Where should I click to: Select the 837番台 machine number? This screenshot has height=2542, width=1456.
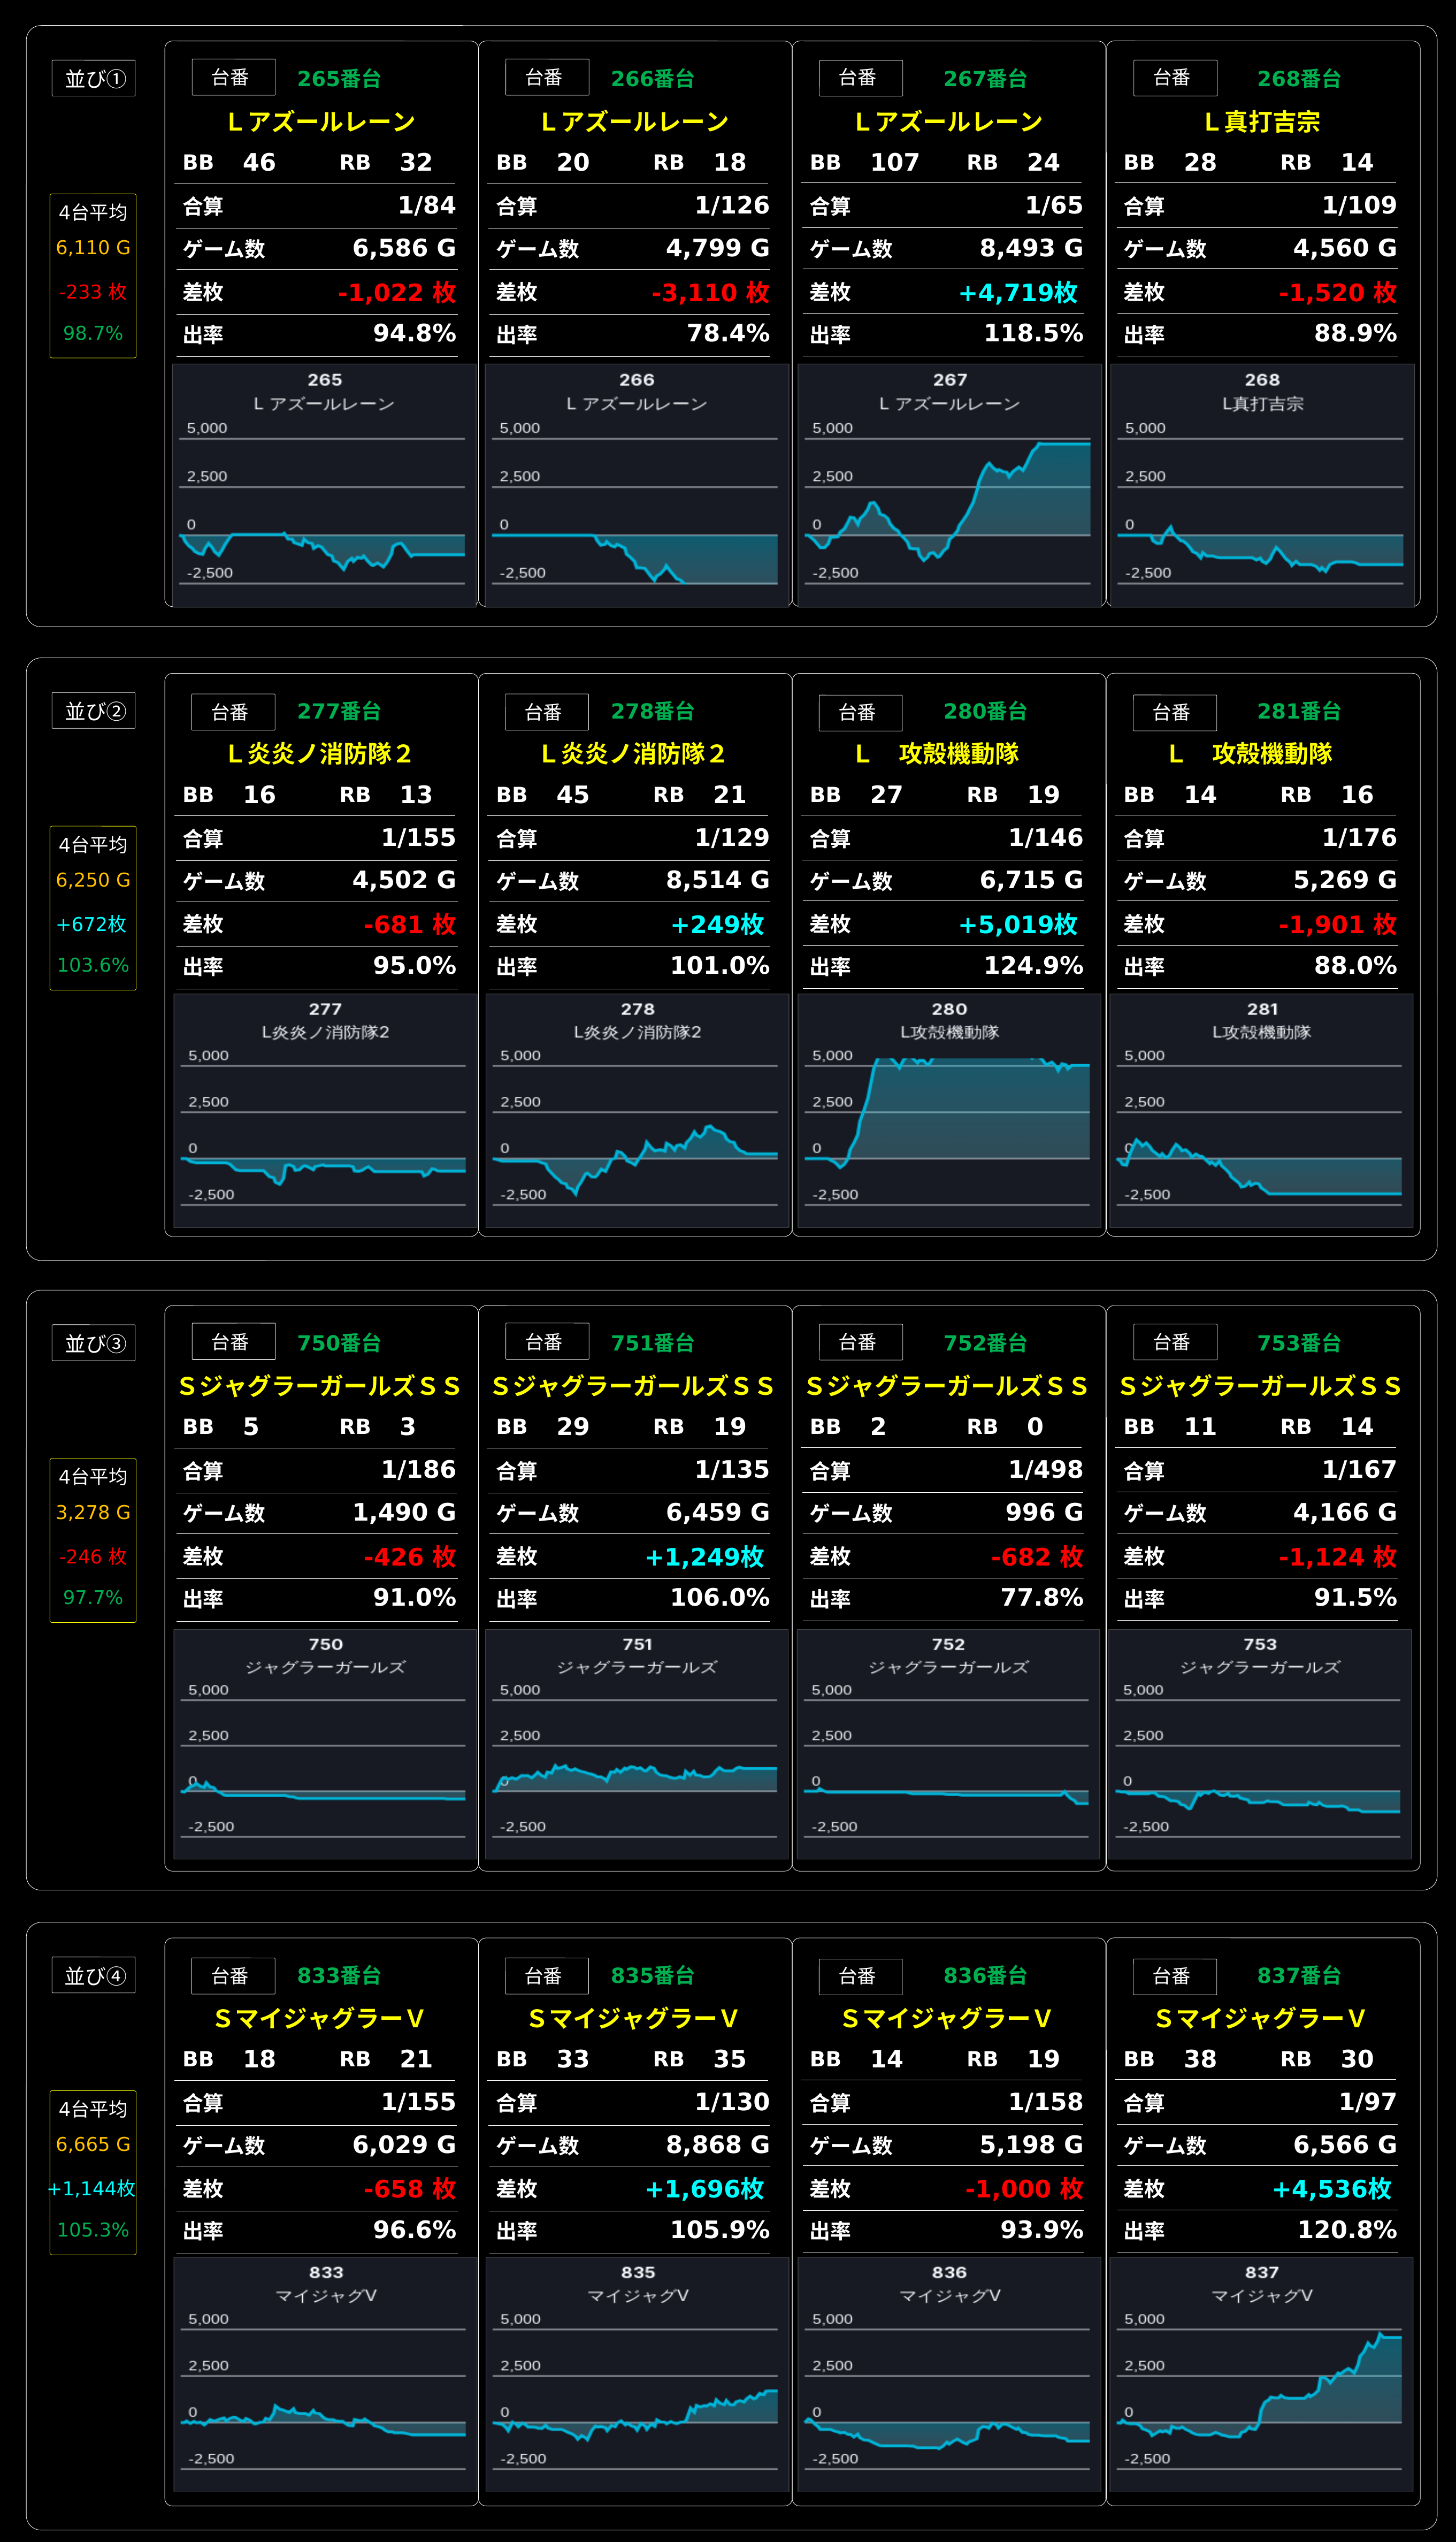coord(1299,1975)
